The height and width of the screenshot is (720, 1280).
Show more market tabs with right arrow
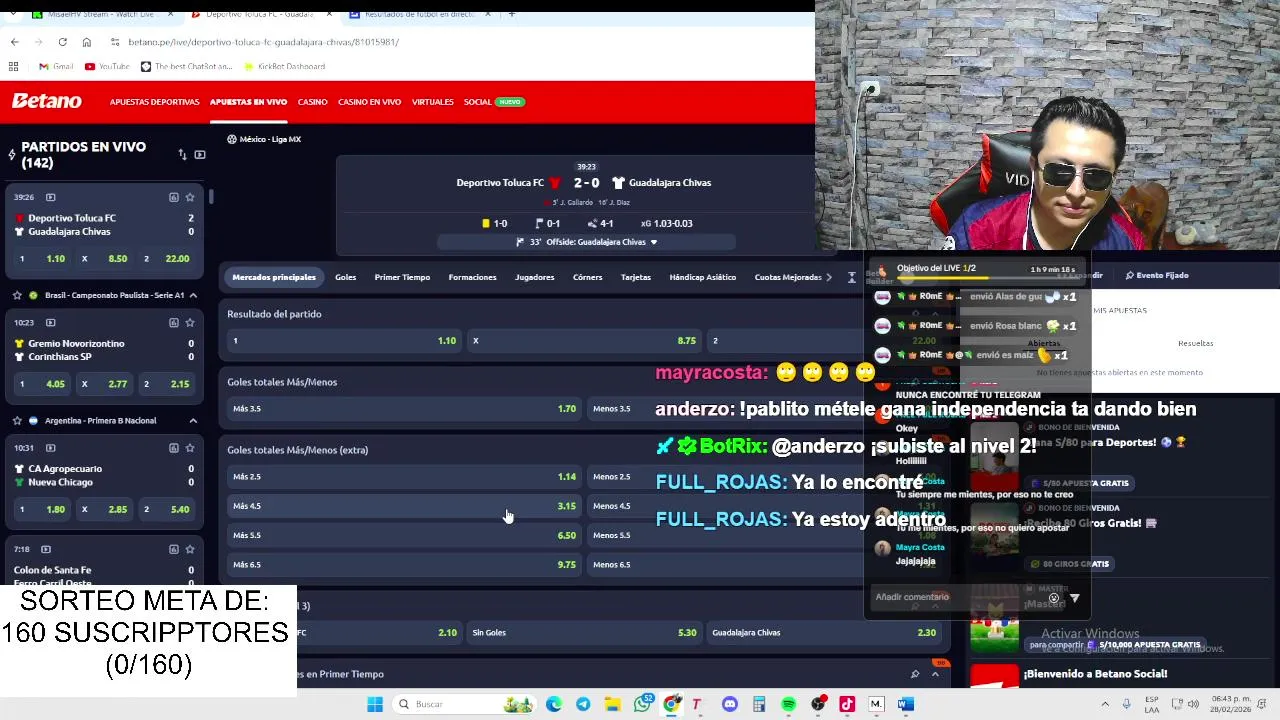coord(829,277)
